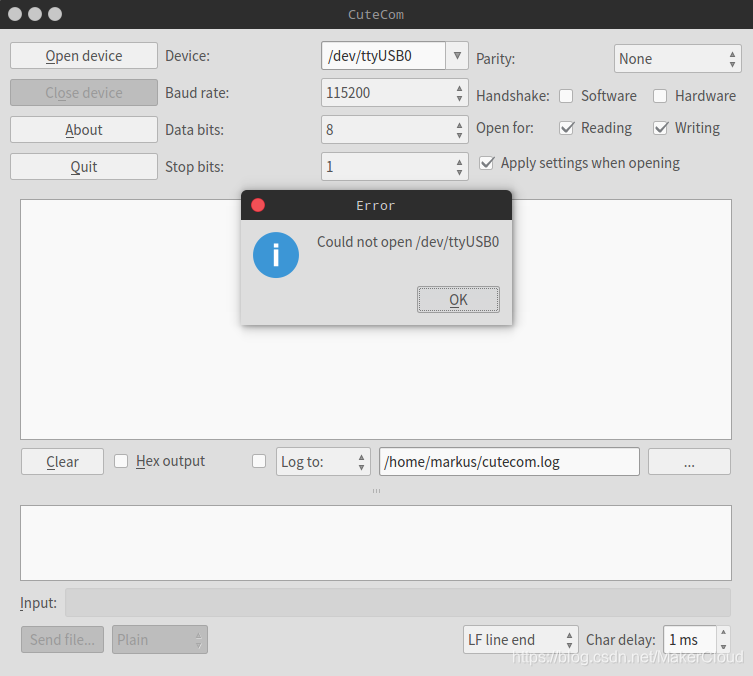Browse for log file with ... button
This screenshot has width=753, height=676.
(689, 461)
